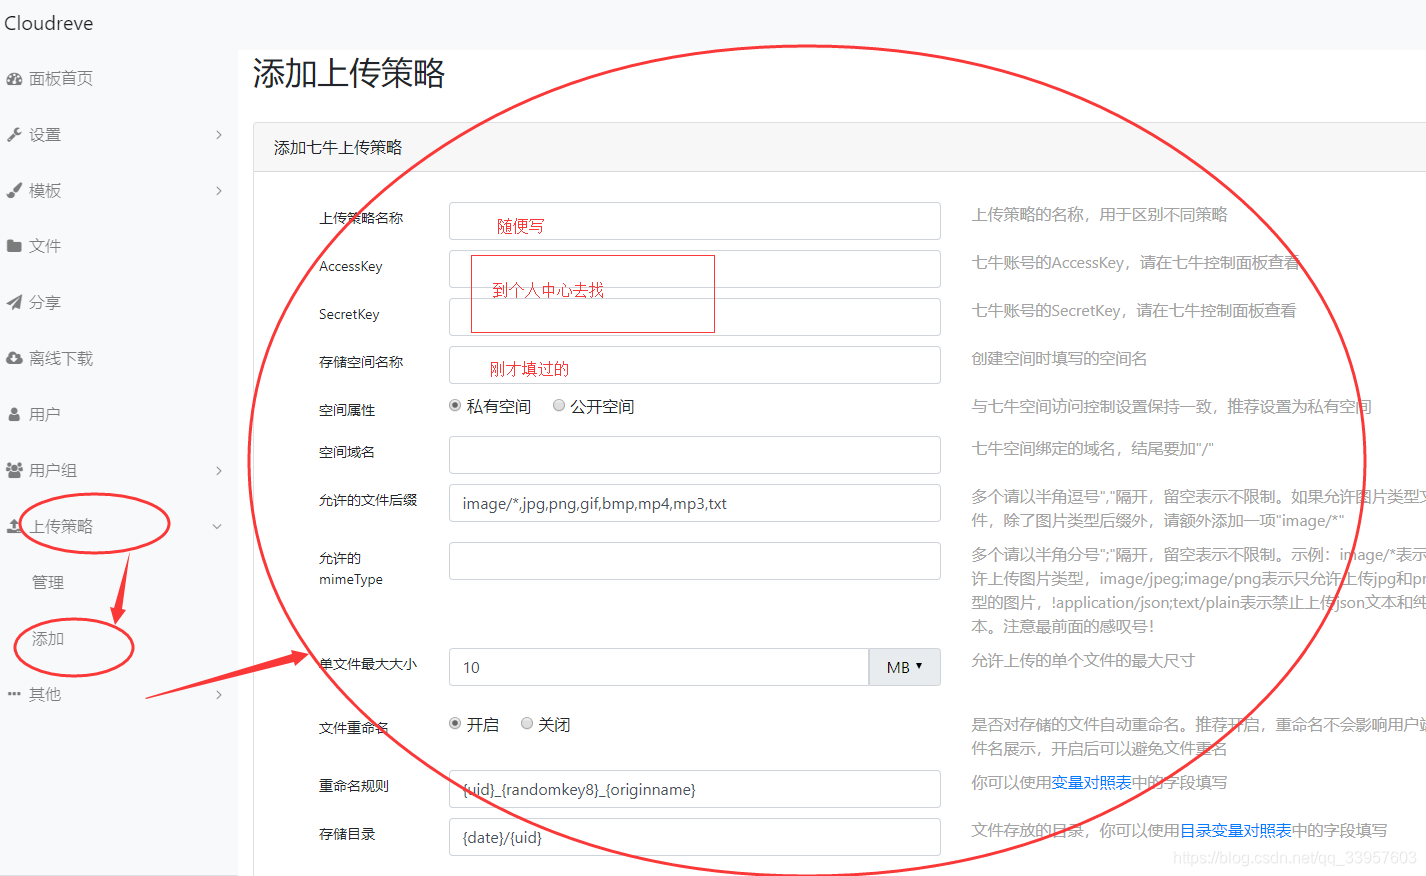Focus the 单文件最大大小 input with 10
The height and width of the screenshot is (876, 1426).
point(659,667)
